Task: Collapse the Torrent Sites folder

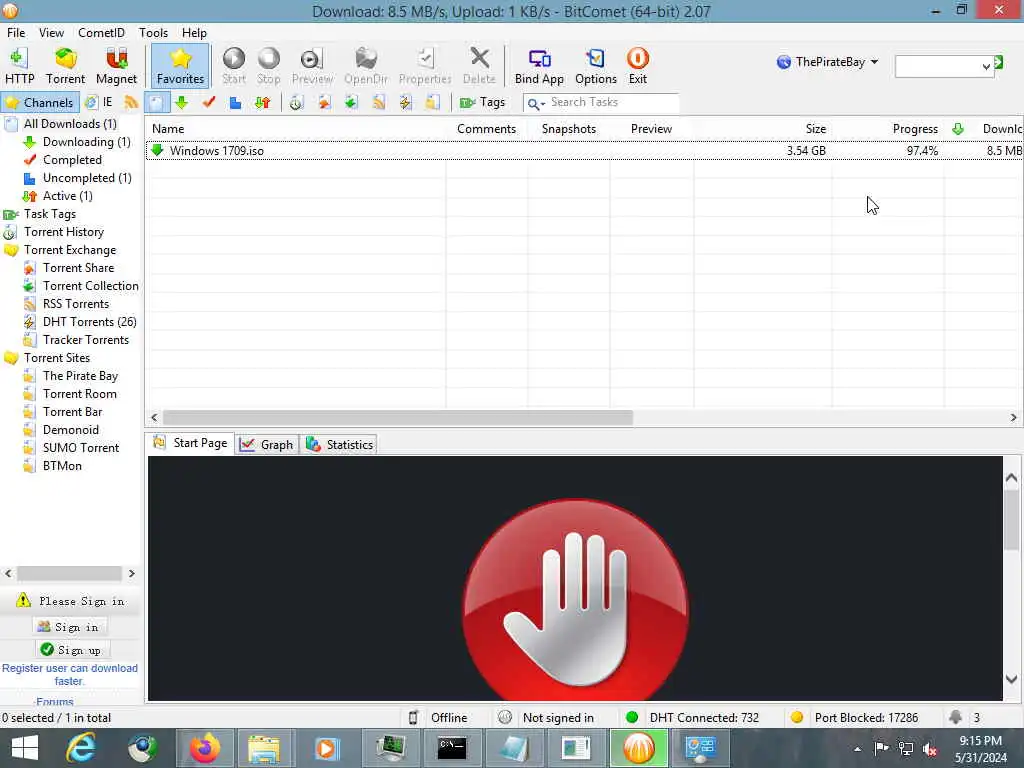Action: (57, 358)
